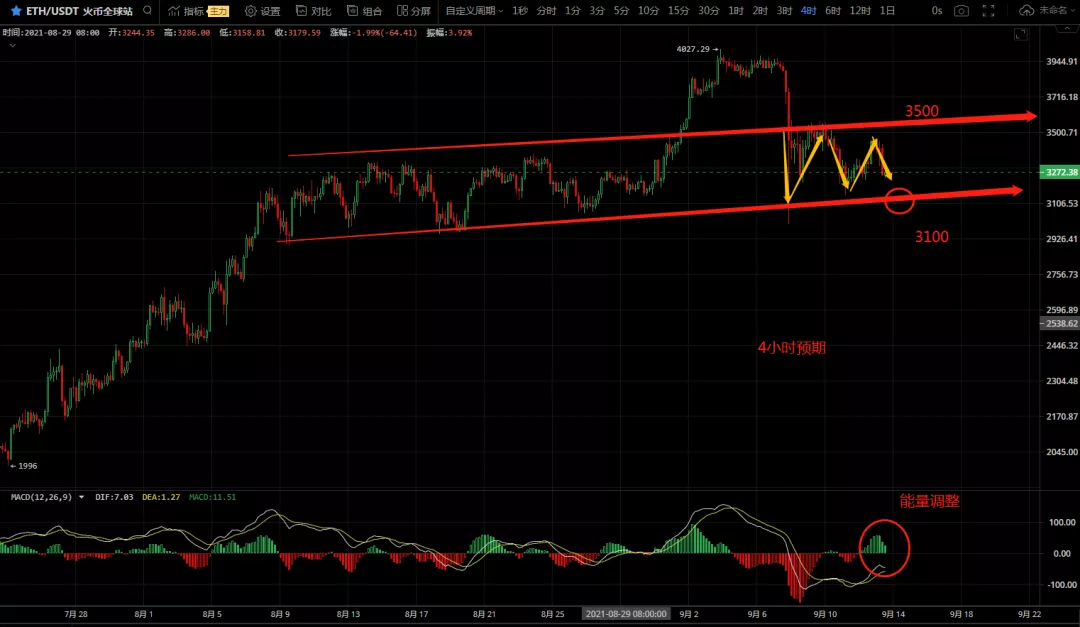Switch to 1日 timeframe
This screenshot has height=627, width=1080.
tap(887, 11)
